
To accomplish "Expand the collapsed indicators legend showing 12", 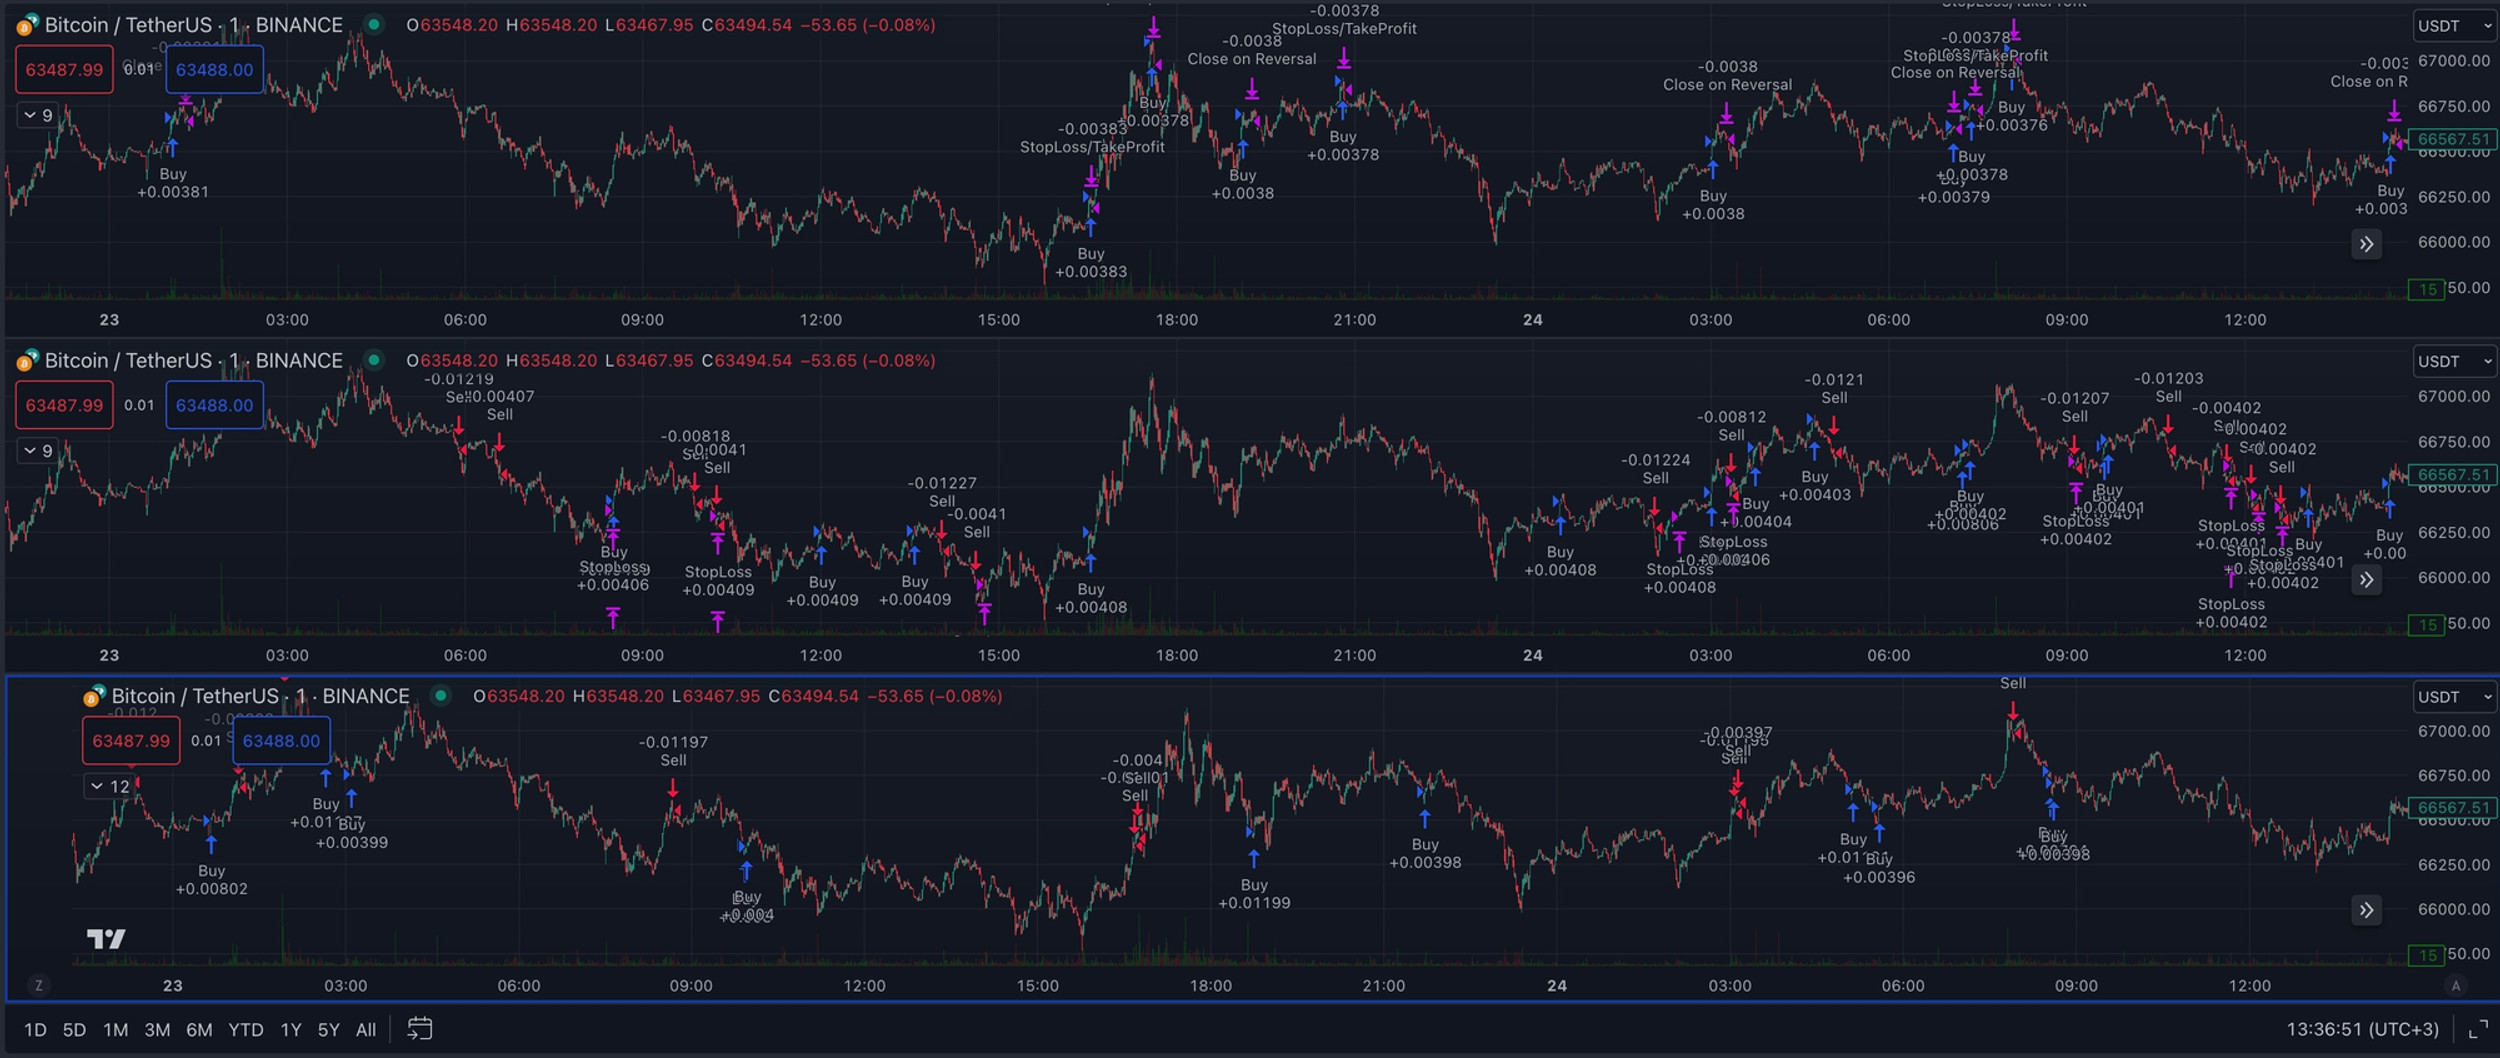I will [110, 786].
